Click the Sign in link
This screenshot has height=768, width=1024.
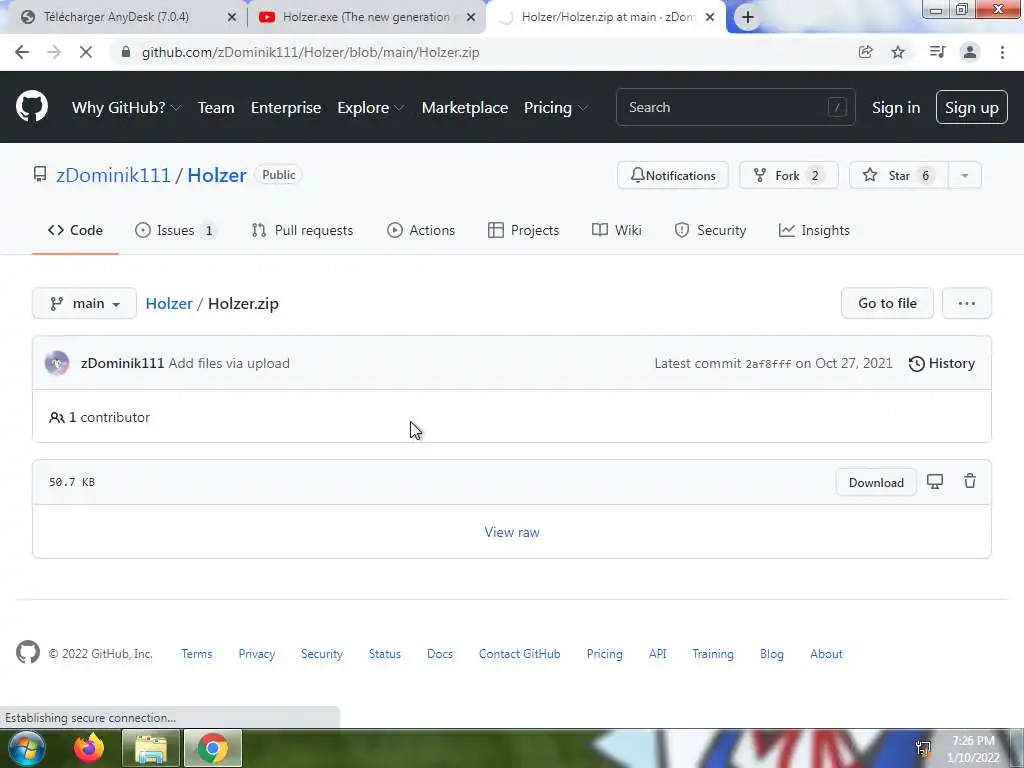point(895,108)
